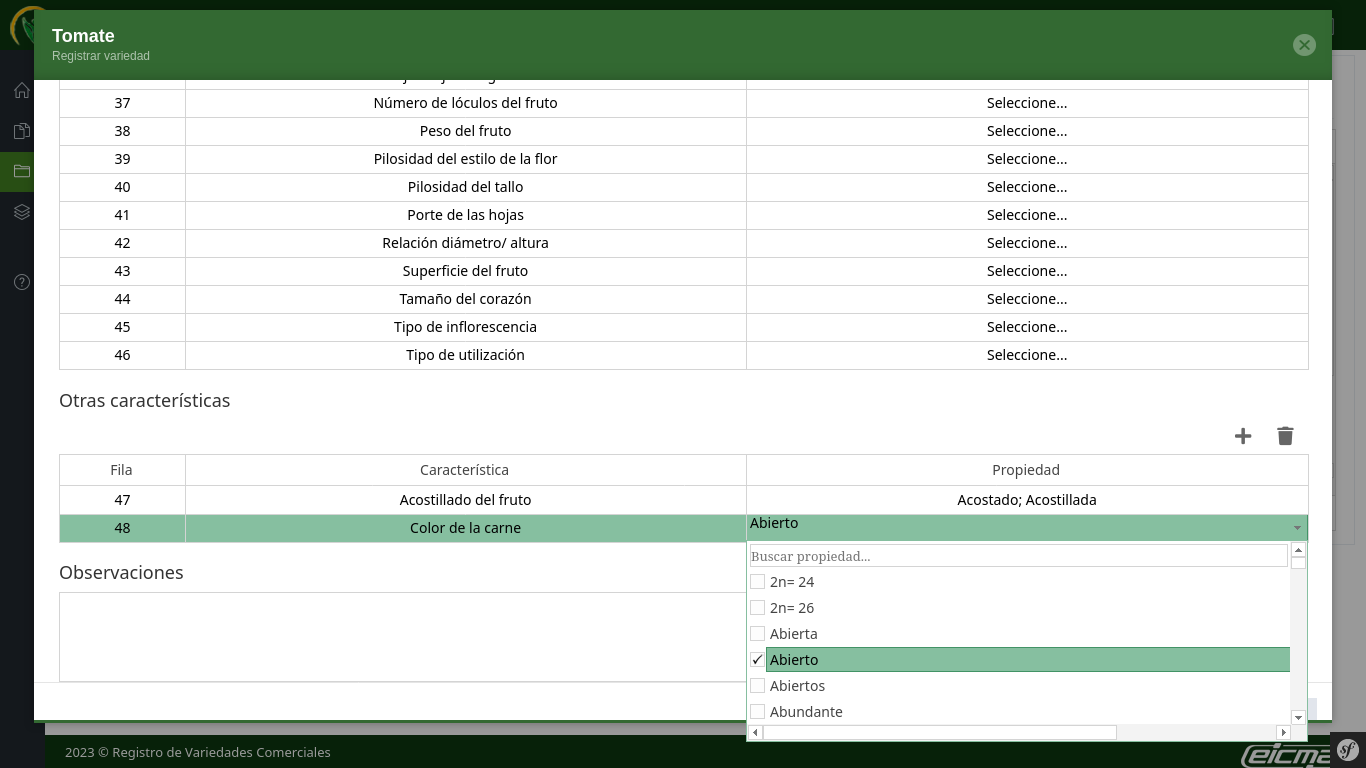Close the Tomate dialog with X icon
Image resolution: width=1366 pixels, height=768 pixels.
tap(1304, 45)
